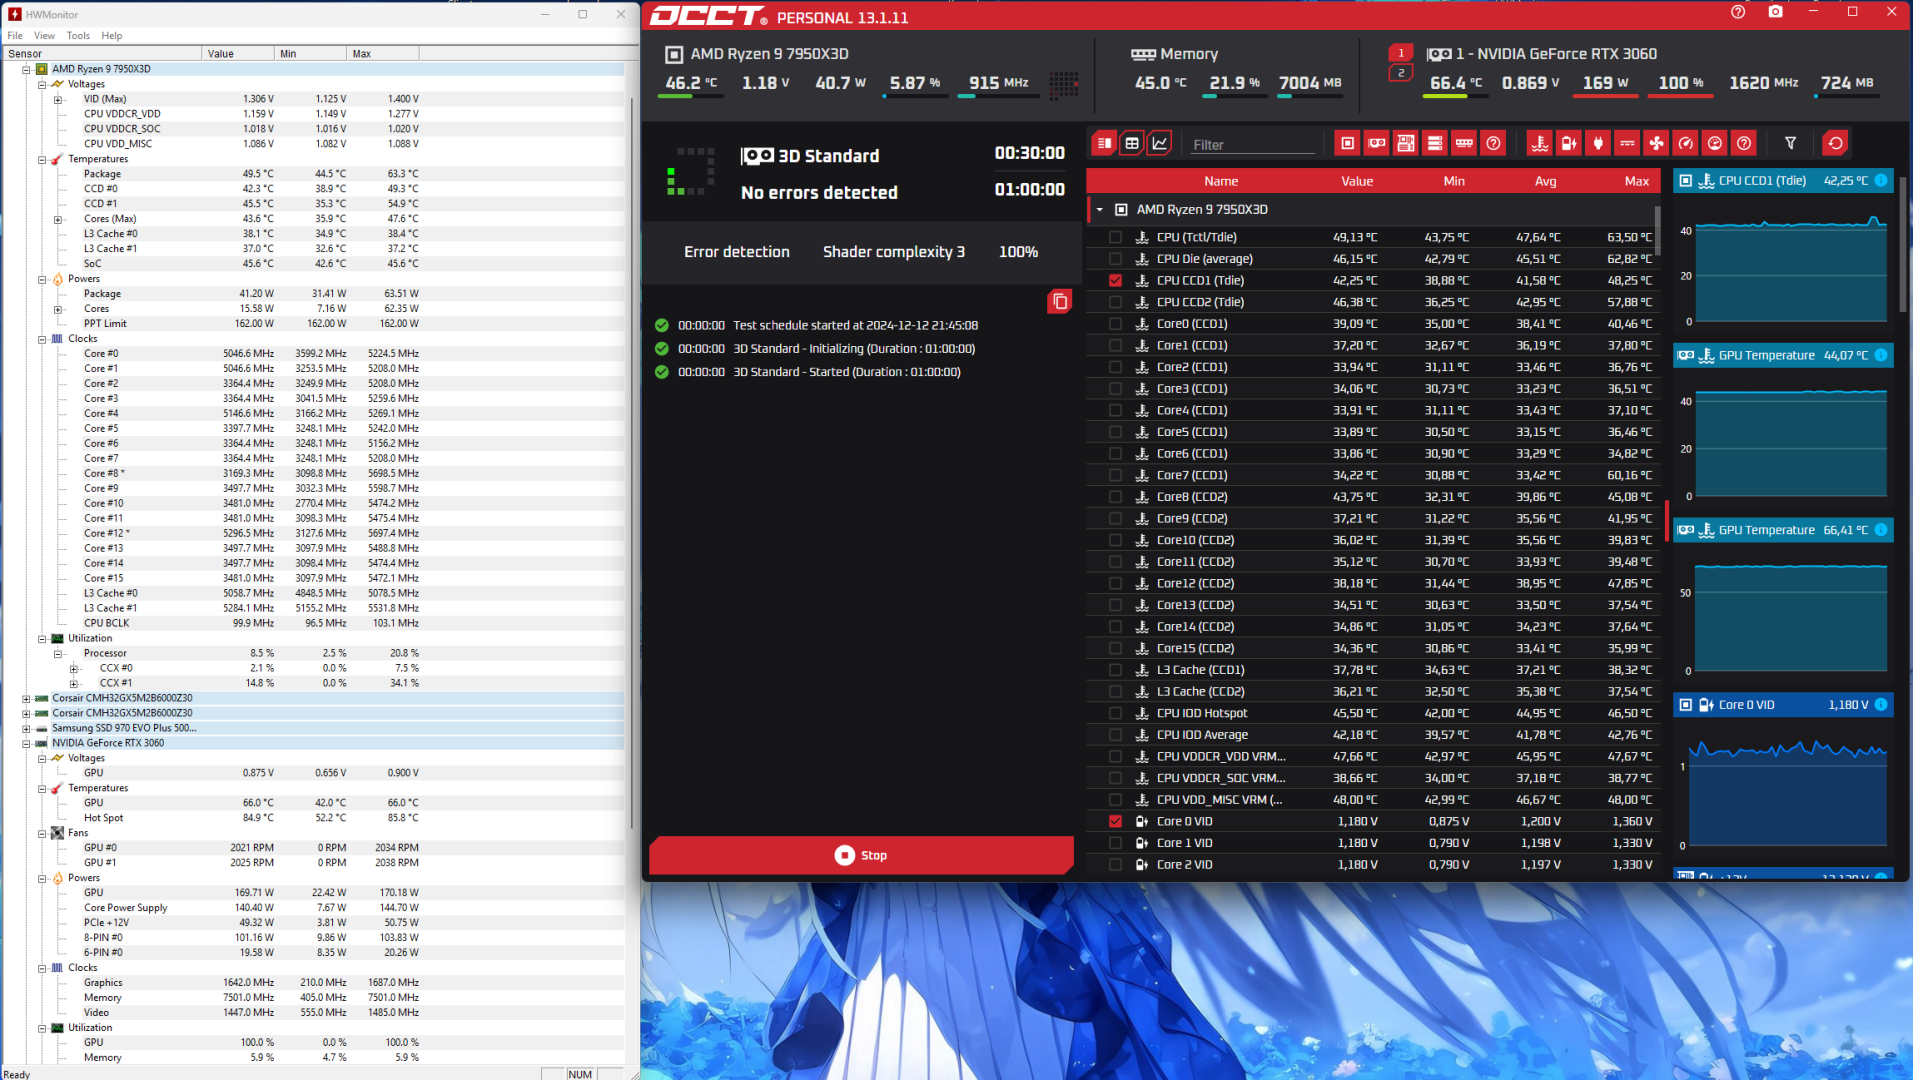The image size is (1913, 1080).
Task: Switch OCCT monitoring to split list view
Action: coord(1104,143)
